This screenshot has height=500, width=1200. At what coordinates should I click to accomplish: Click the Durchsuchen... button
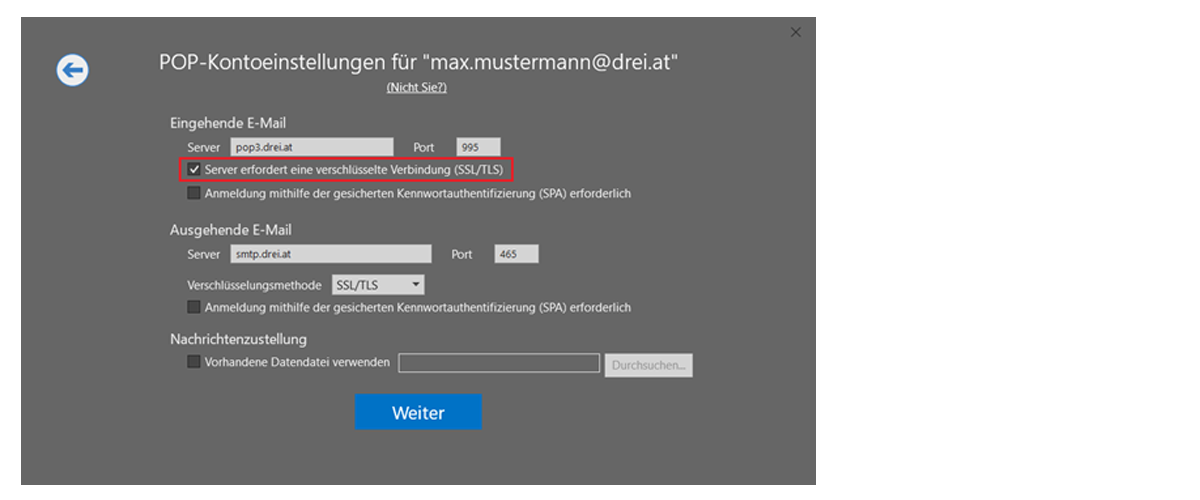(x=648, y=364)
